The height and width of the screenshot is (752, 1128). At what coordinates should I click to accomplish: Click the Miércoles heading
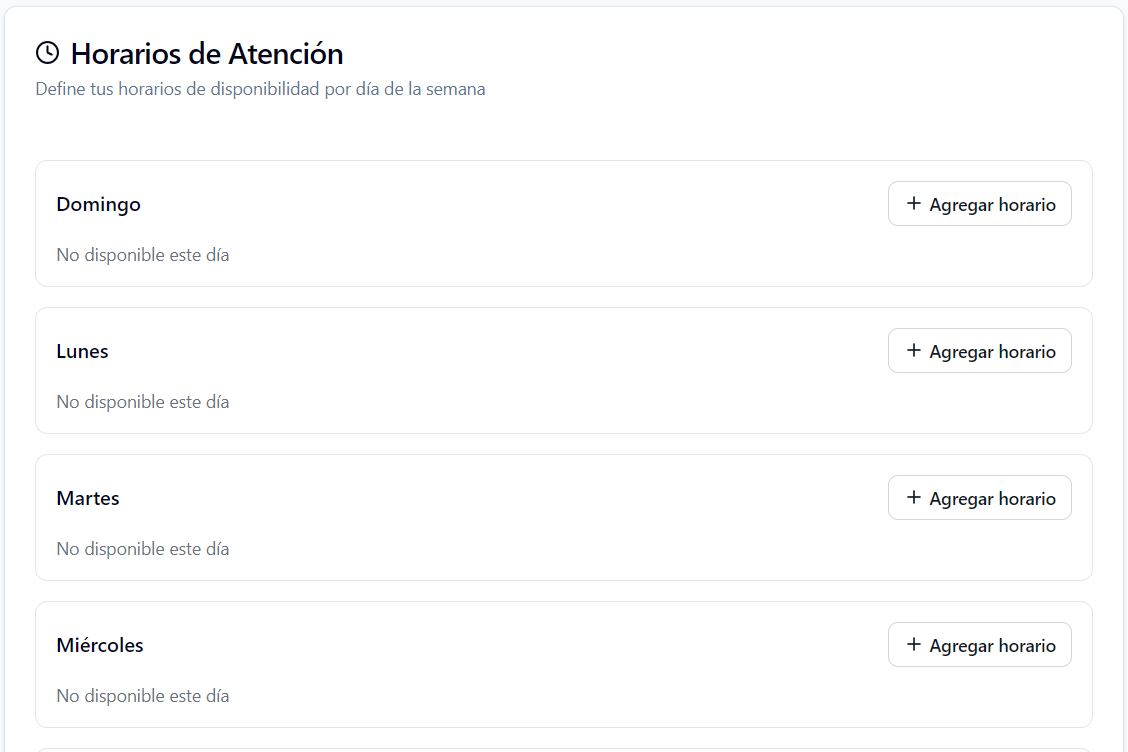(100, 644)
